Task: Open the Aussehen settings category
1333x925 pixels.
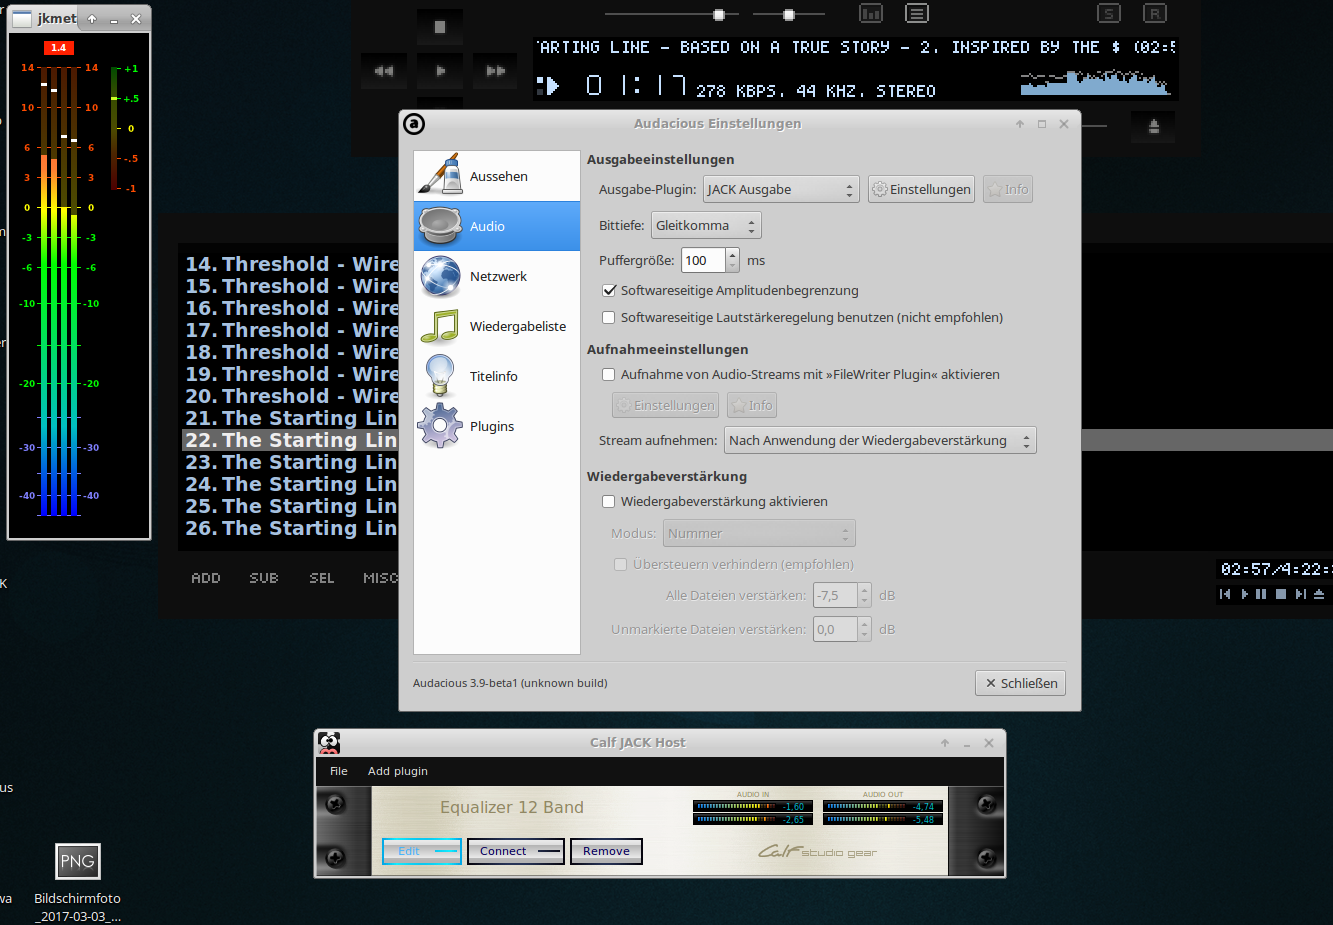Action: [x=497, y=176]
